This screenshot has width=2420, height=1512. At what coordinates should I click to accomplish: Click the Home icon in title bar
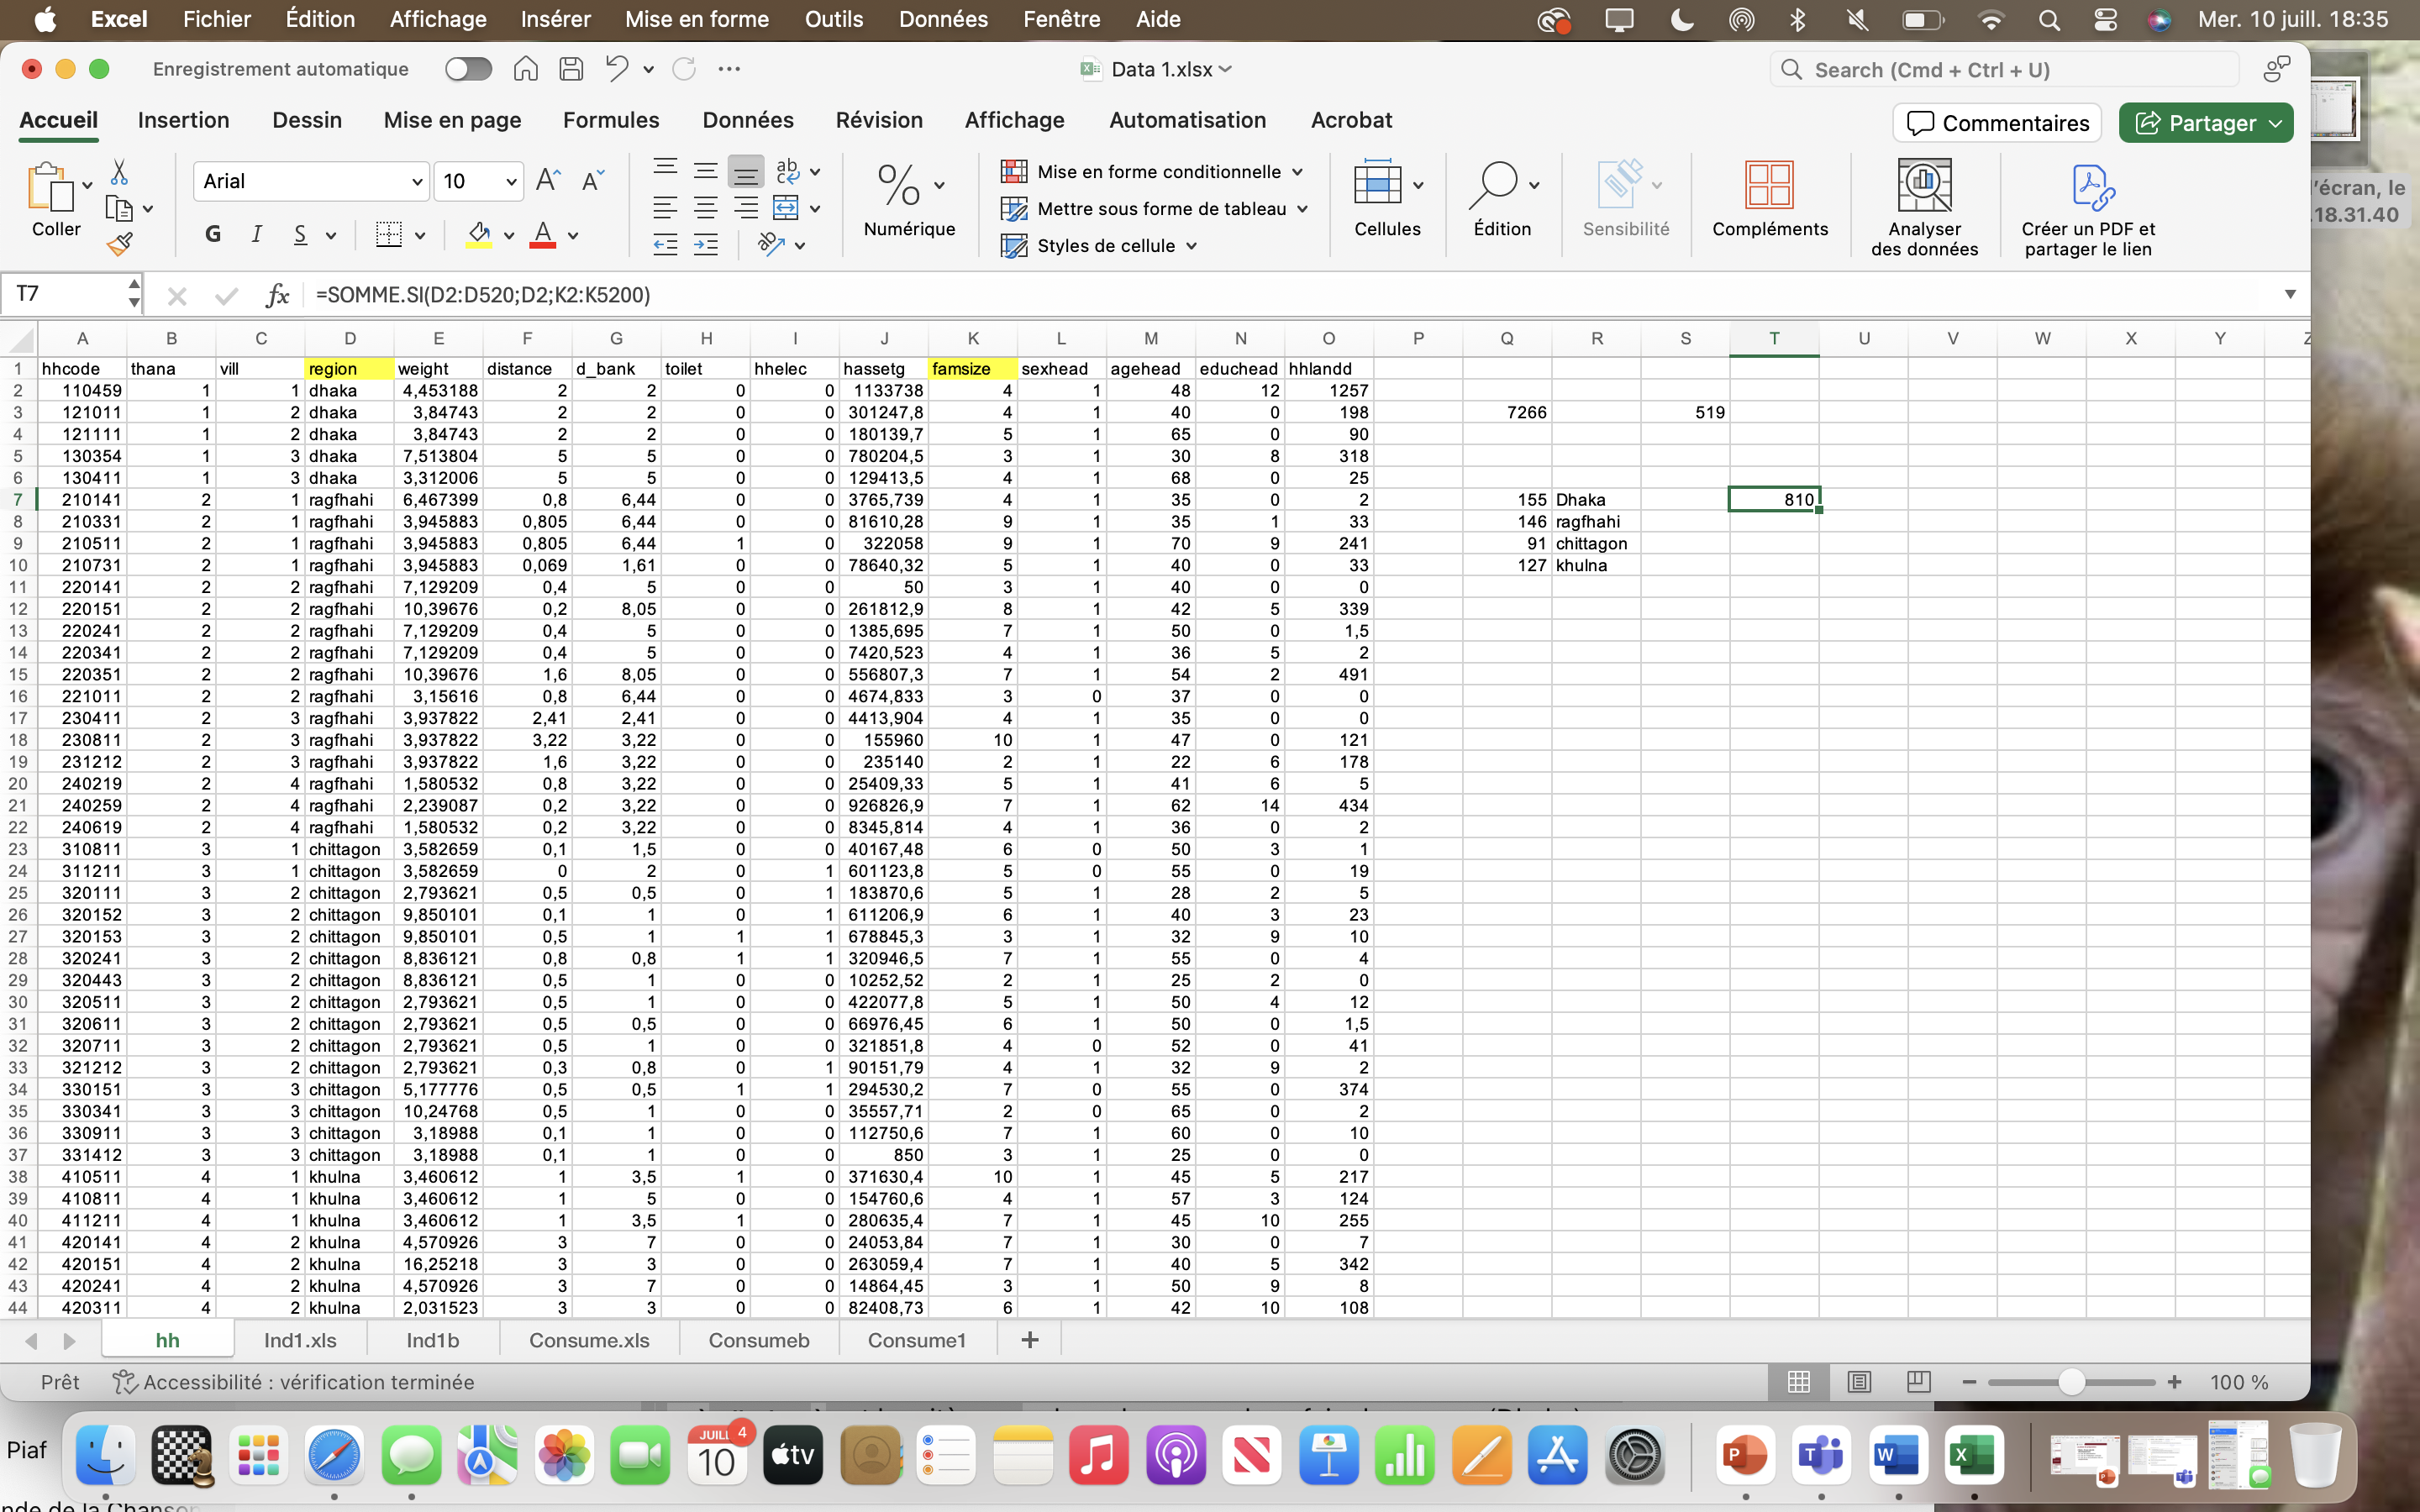[525, 69]
